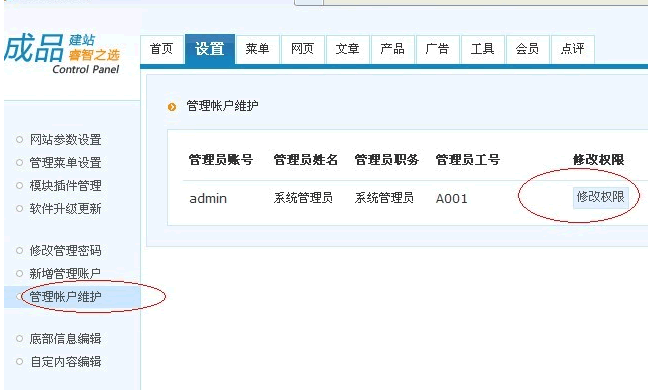This screenshot has width=648, height=390.
Task: Click the orange arrow icon beside 管理帐户维护 heading
Action: tap(172, 107)
